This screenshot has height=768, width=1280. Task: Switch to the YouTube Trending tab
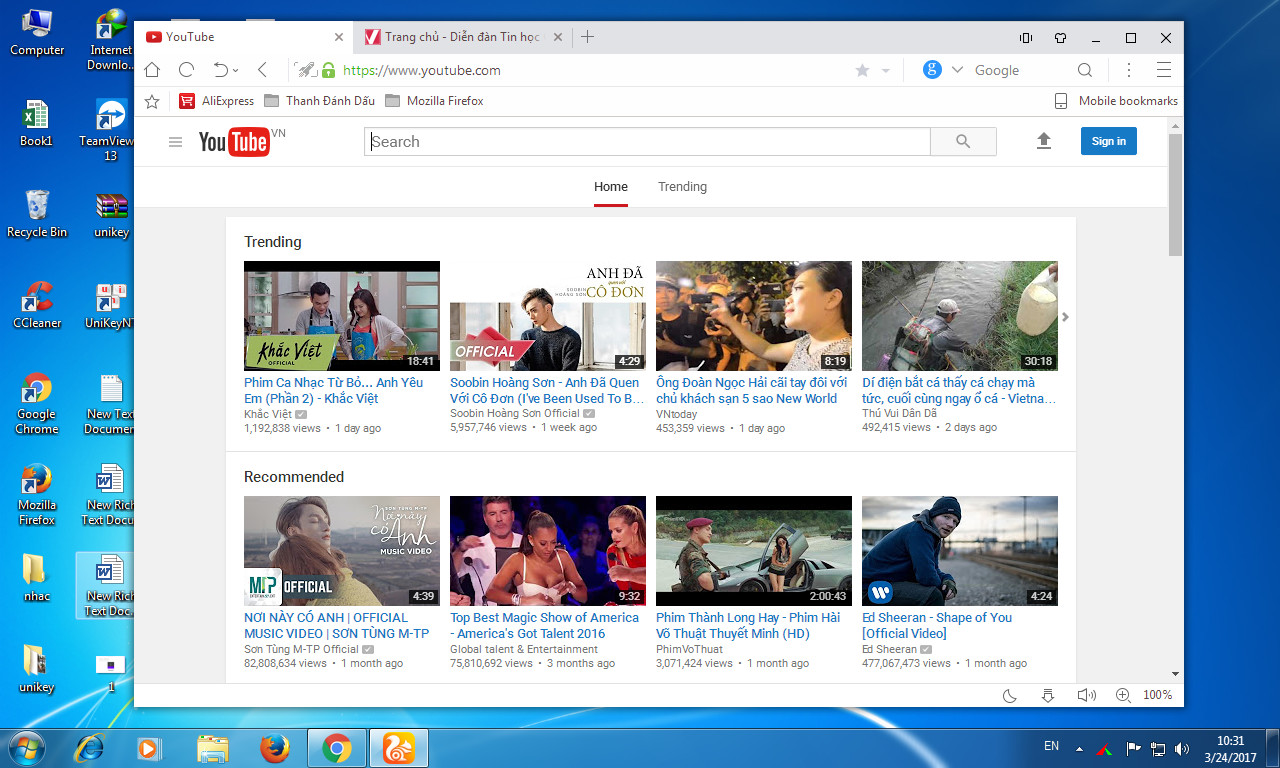pos(683,187)
